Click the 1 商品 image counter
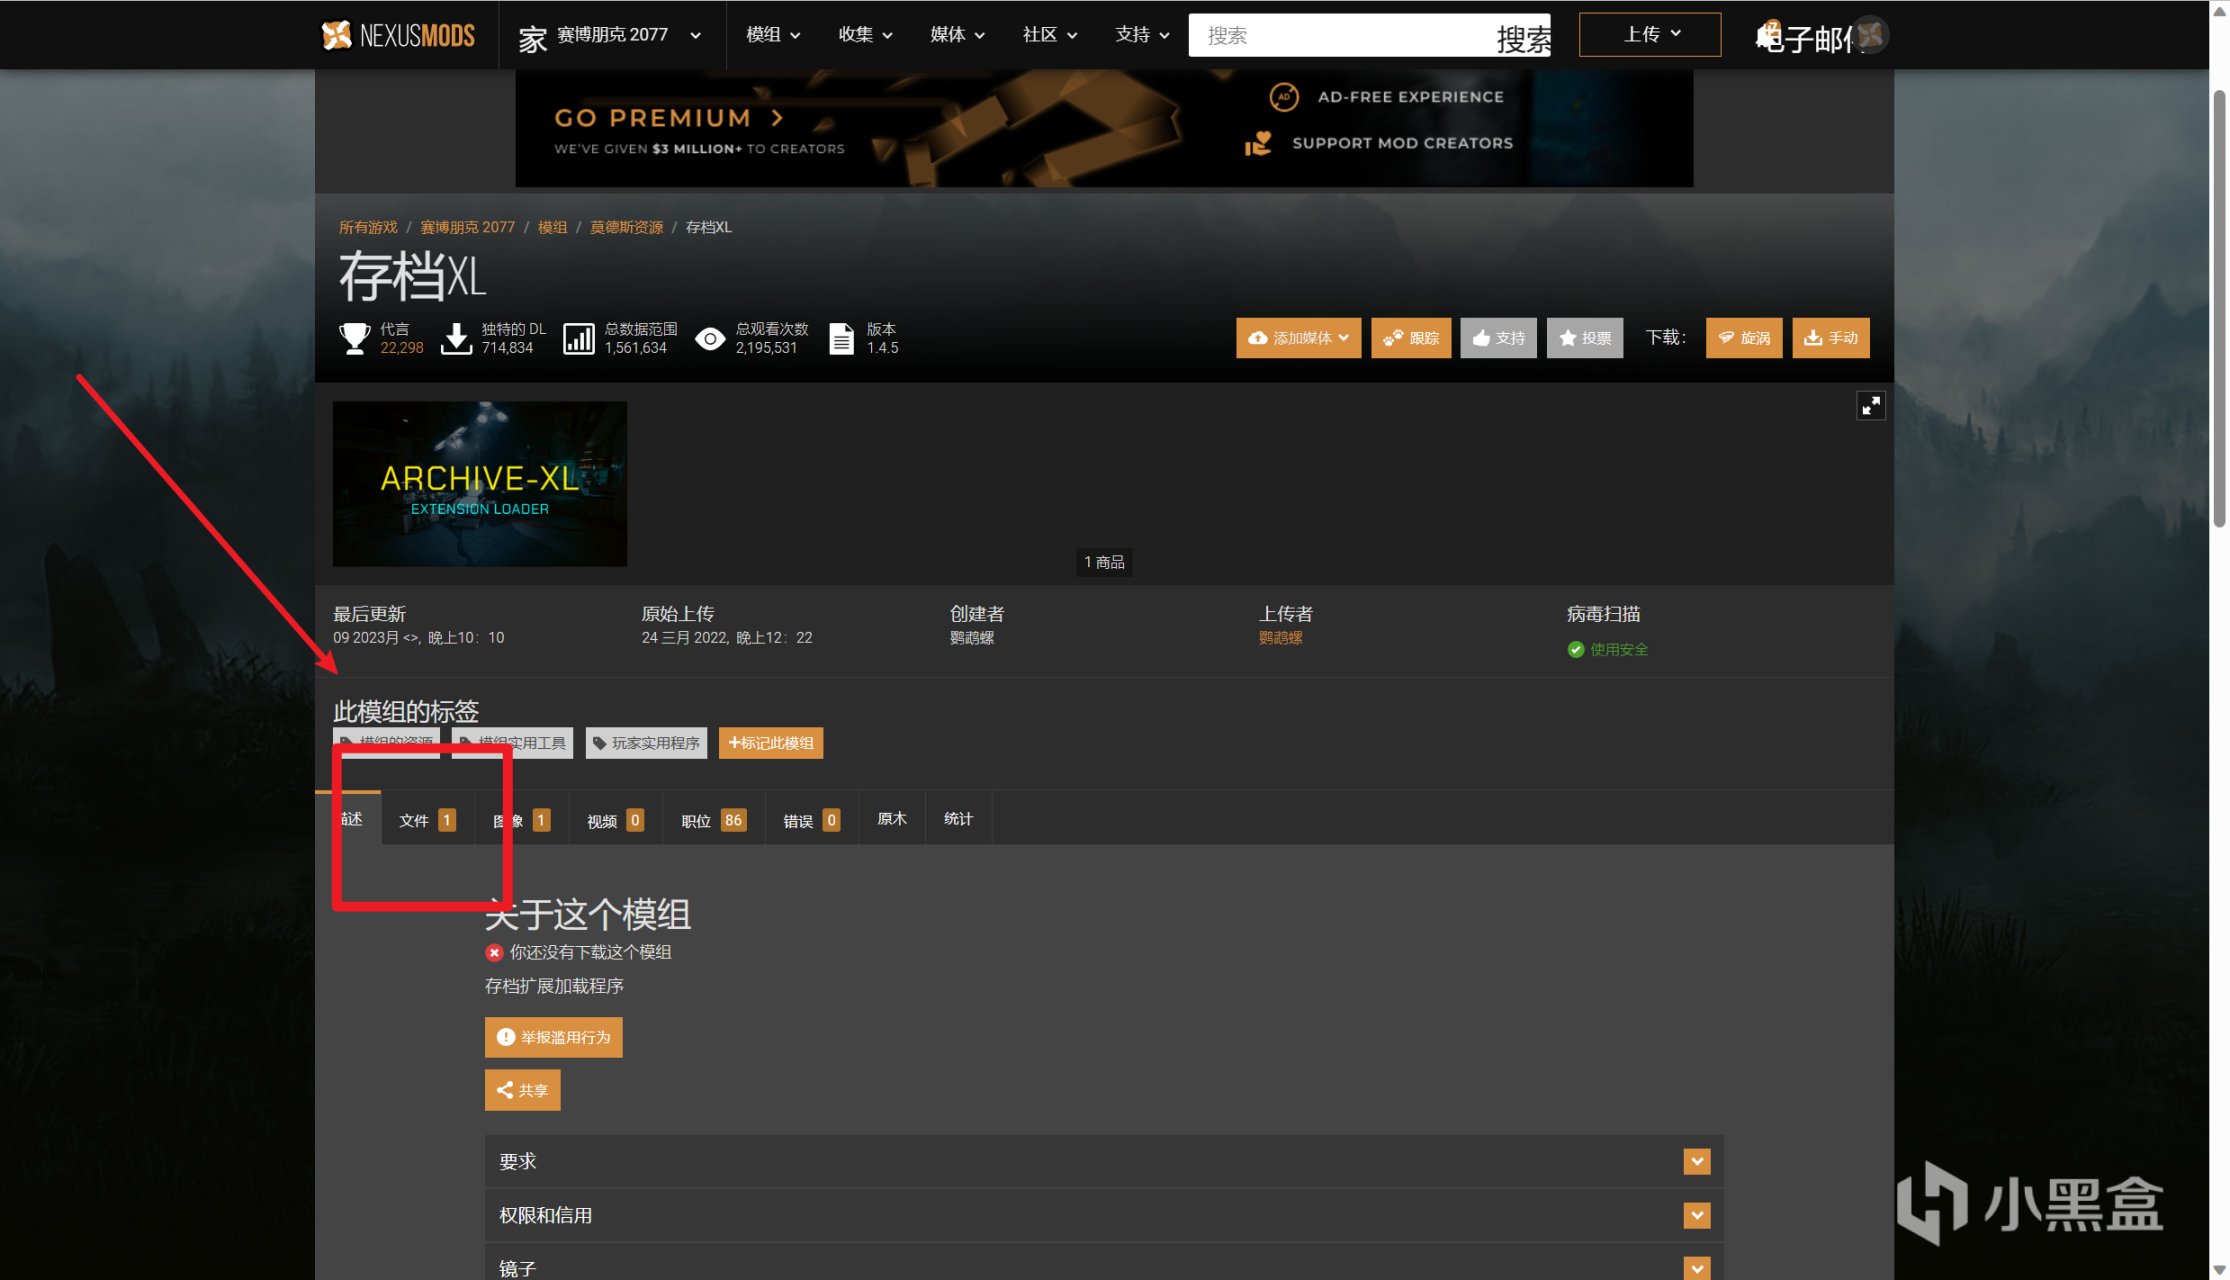This screenshot has height=1280, width=2230. coord(1104,563)
